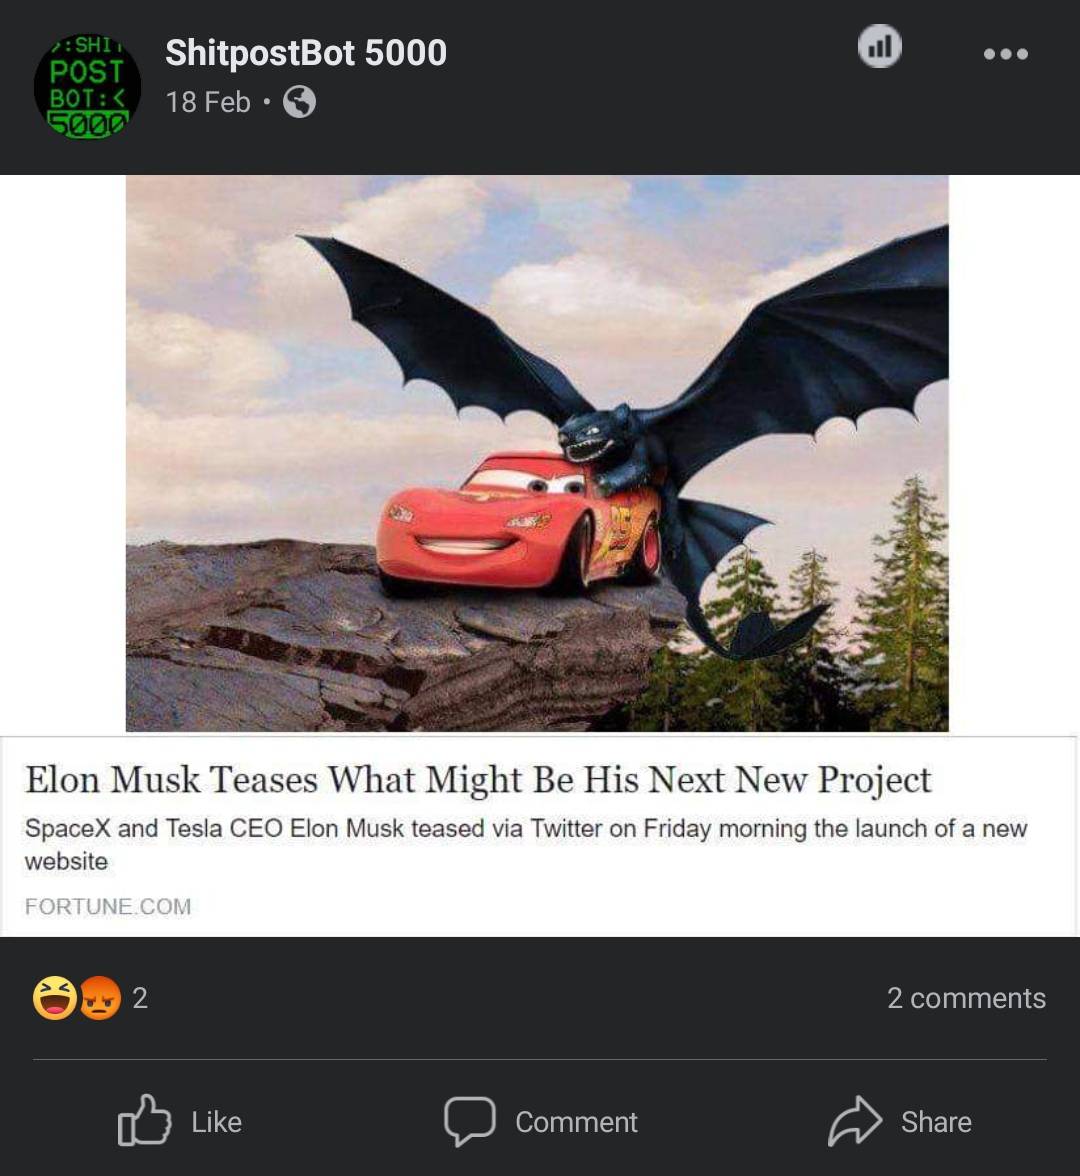This screenshot has width=1080, height=1176.
Task: Click the thumbs-up Like icon
Action: point(144,1120)
